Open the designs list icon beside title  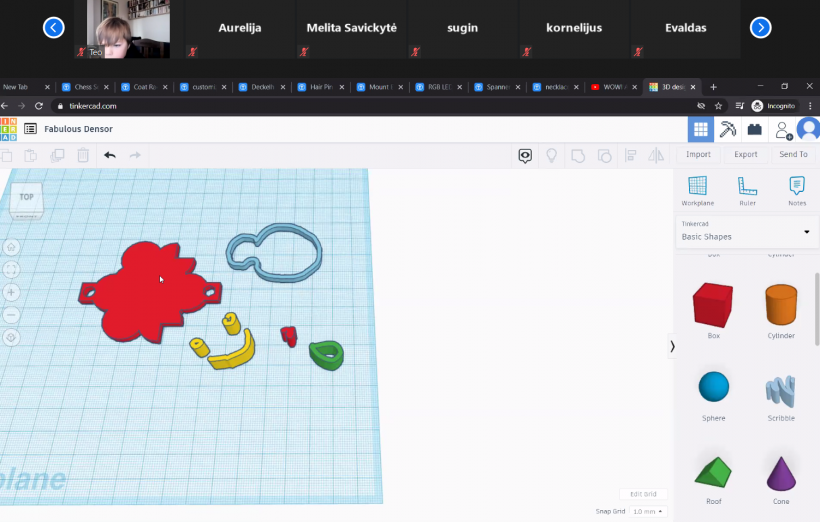click(x=30, y=129)
